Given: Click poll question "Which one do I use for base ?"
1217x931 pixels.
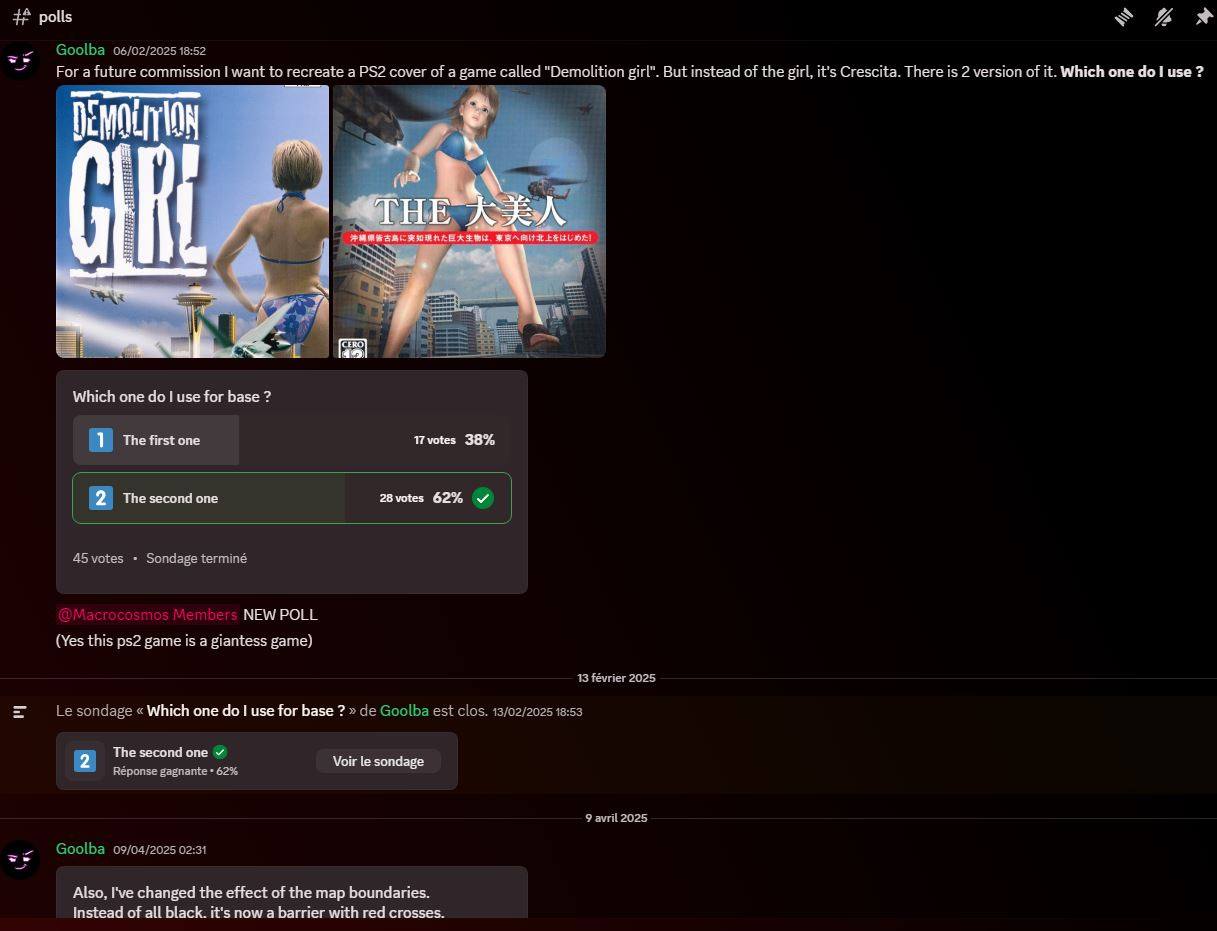Looking at the screenshot, I should pyautogui.click(x=172, y=396).
